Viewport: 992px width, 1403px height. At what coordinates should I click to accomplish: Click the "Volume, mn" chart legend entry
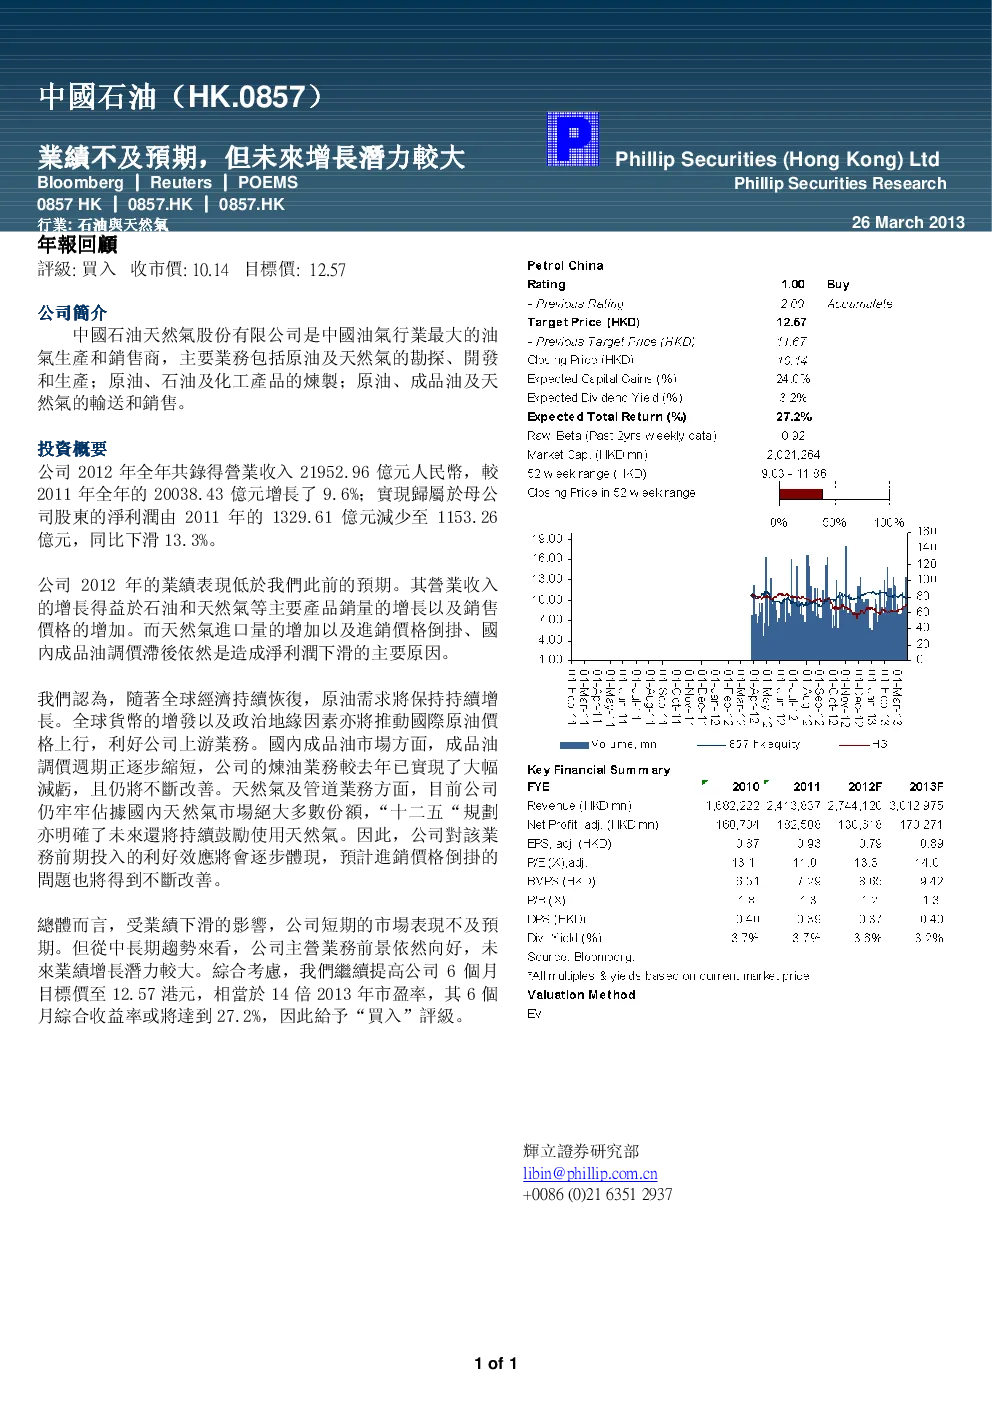[609, 744]
